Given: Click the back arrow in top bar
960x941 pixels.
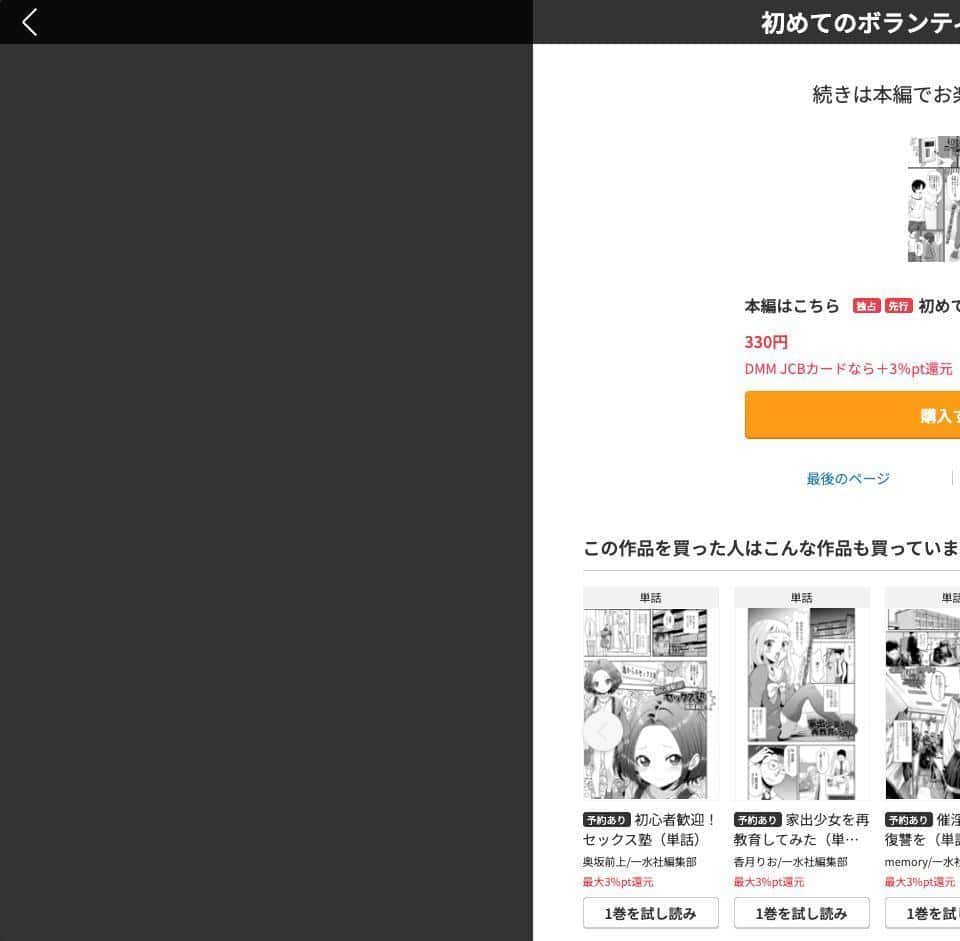Looking at the screenshot, I should pyautogui.click(x=30, y=22).
